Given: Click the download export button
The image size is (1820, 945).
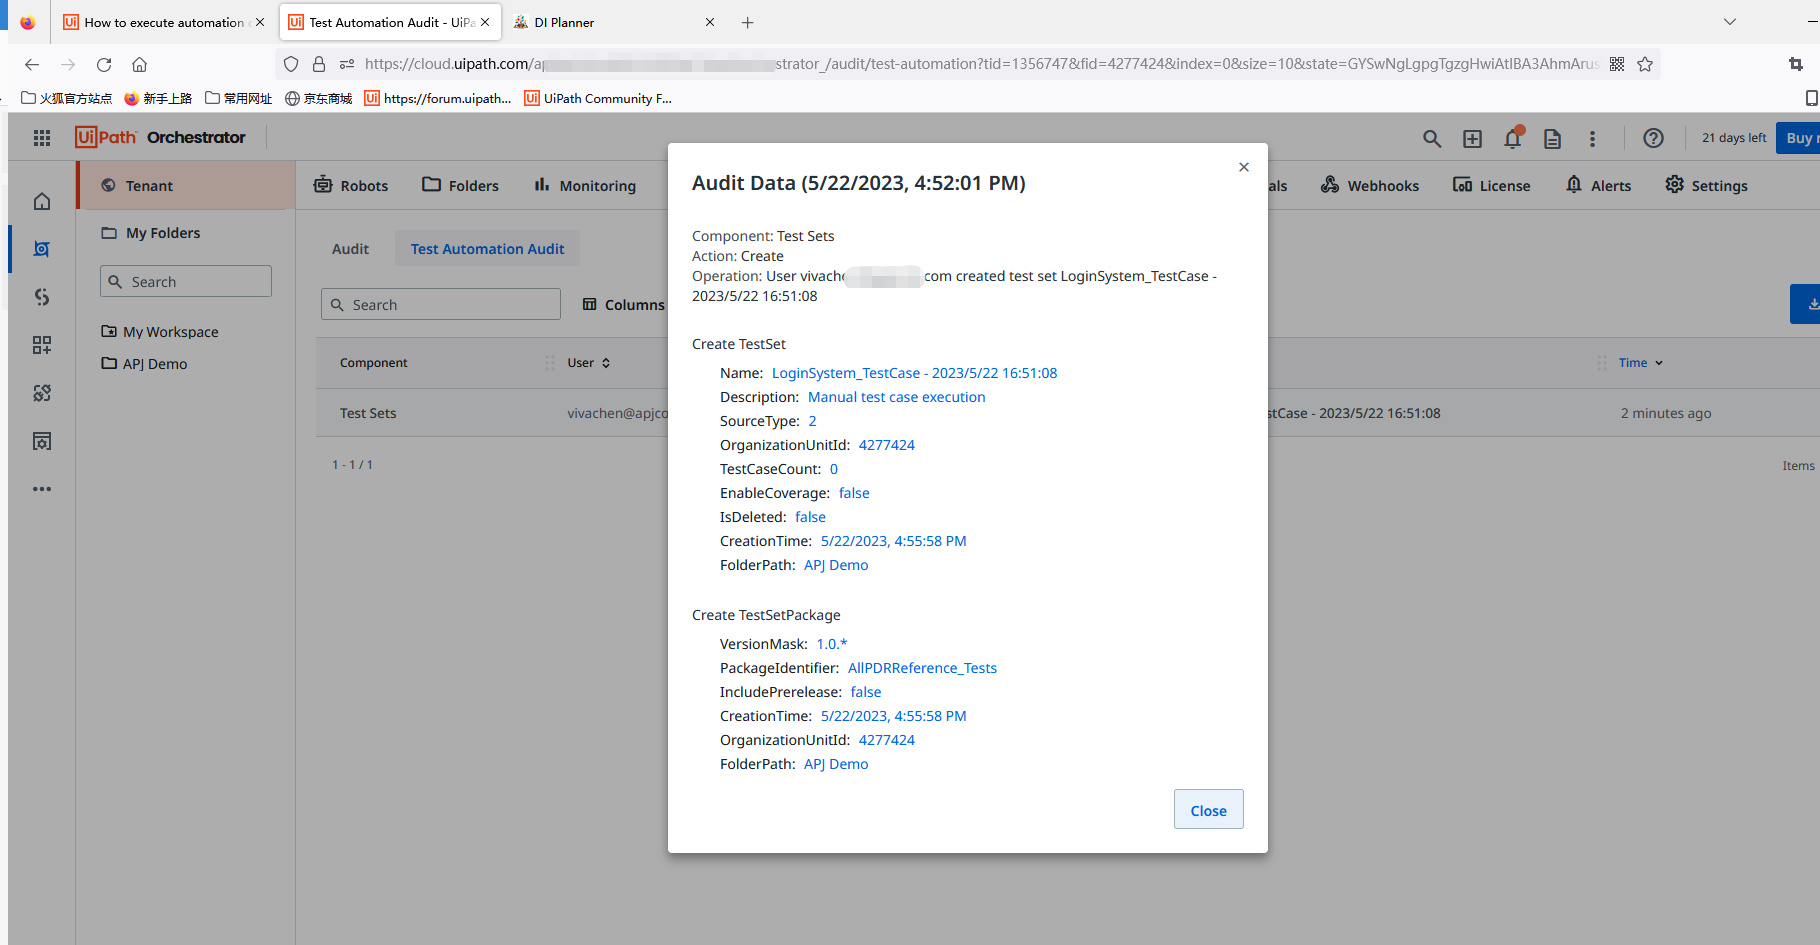Looking at the screenshot, I should point(1806,304).
